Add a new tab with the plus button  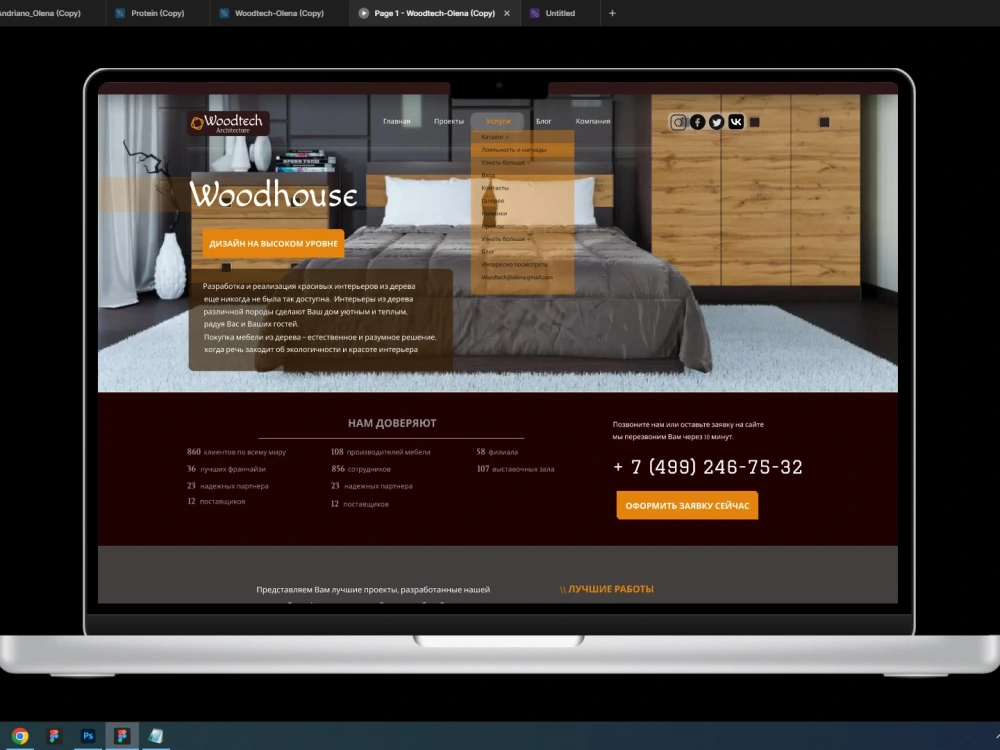(612, 13)
